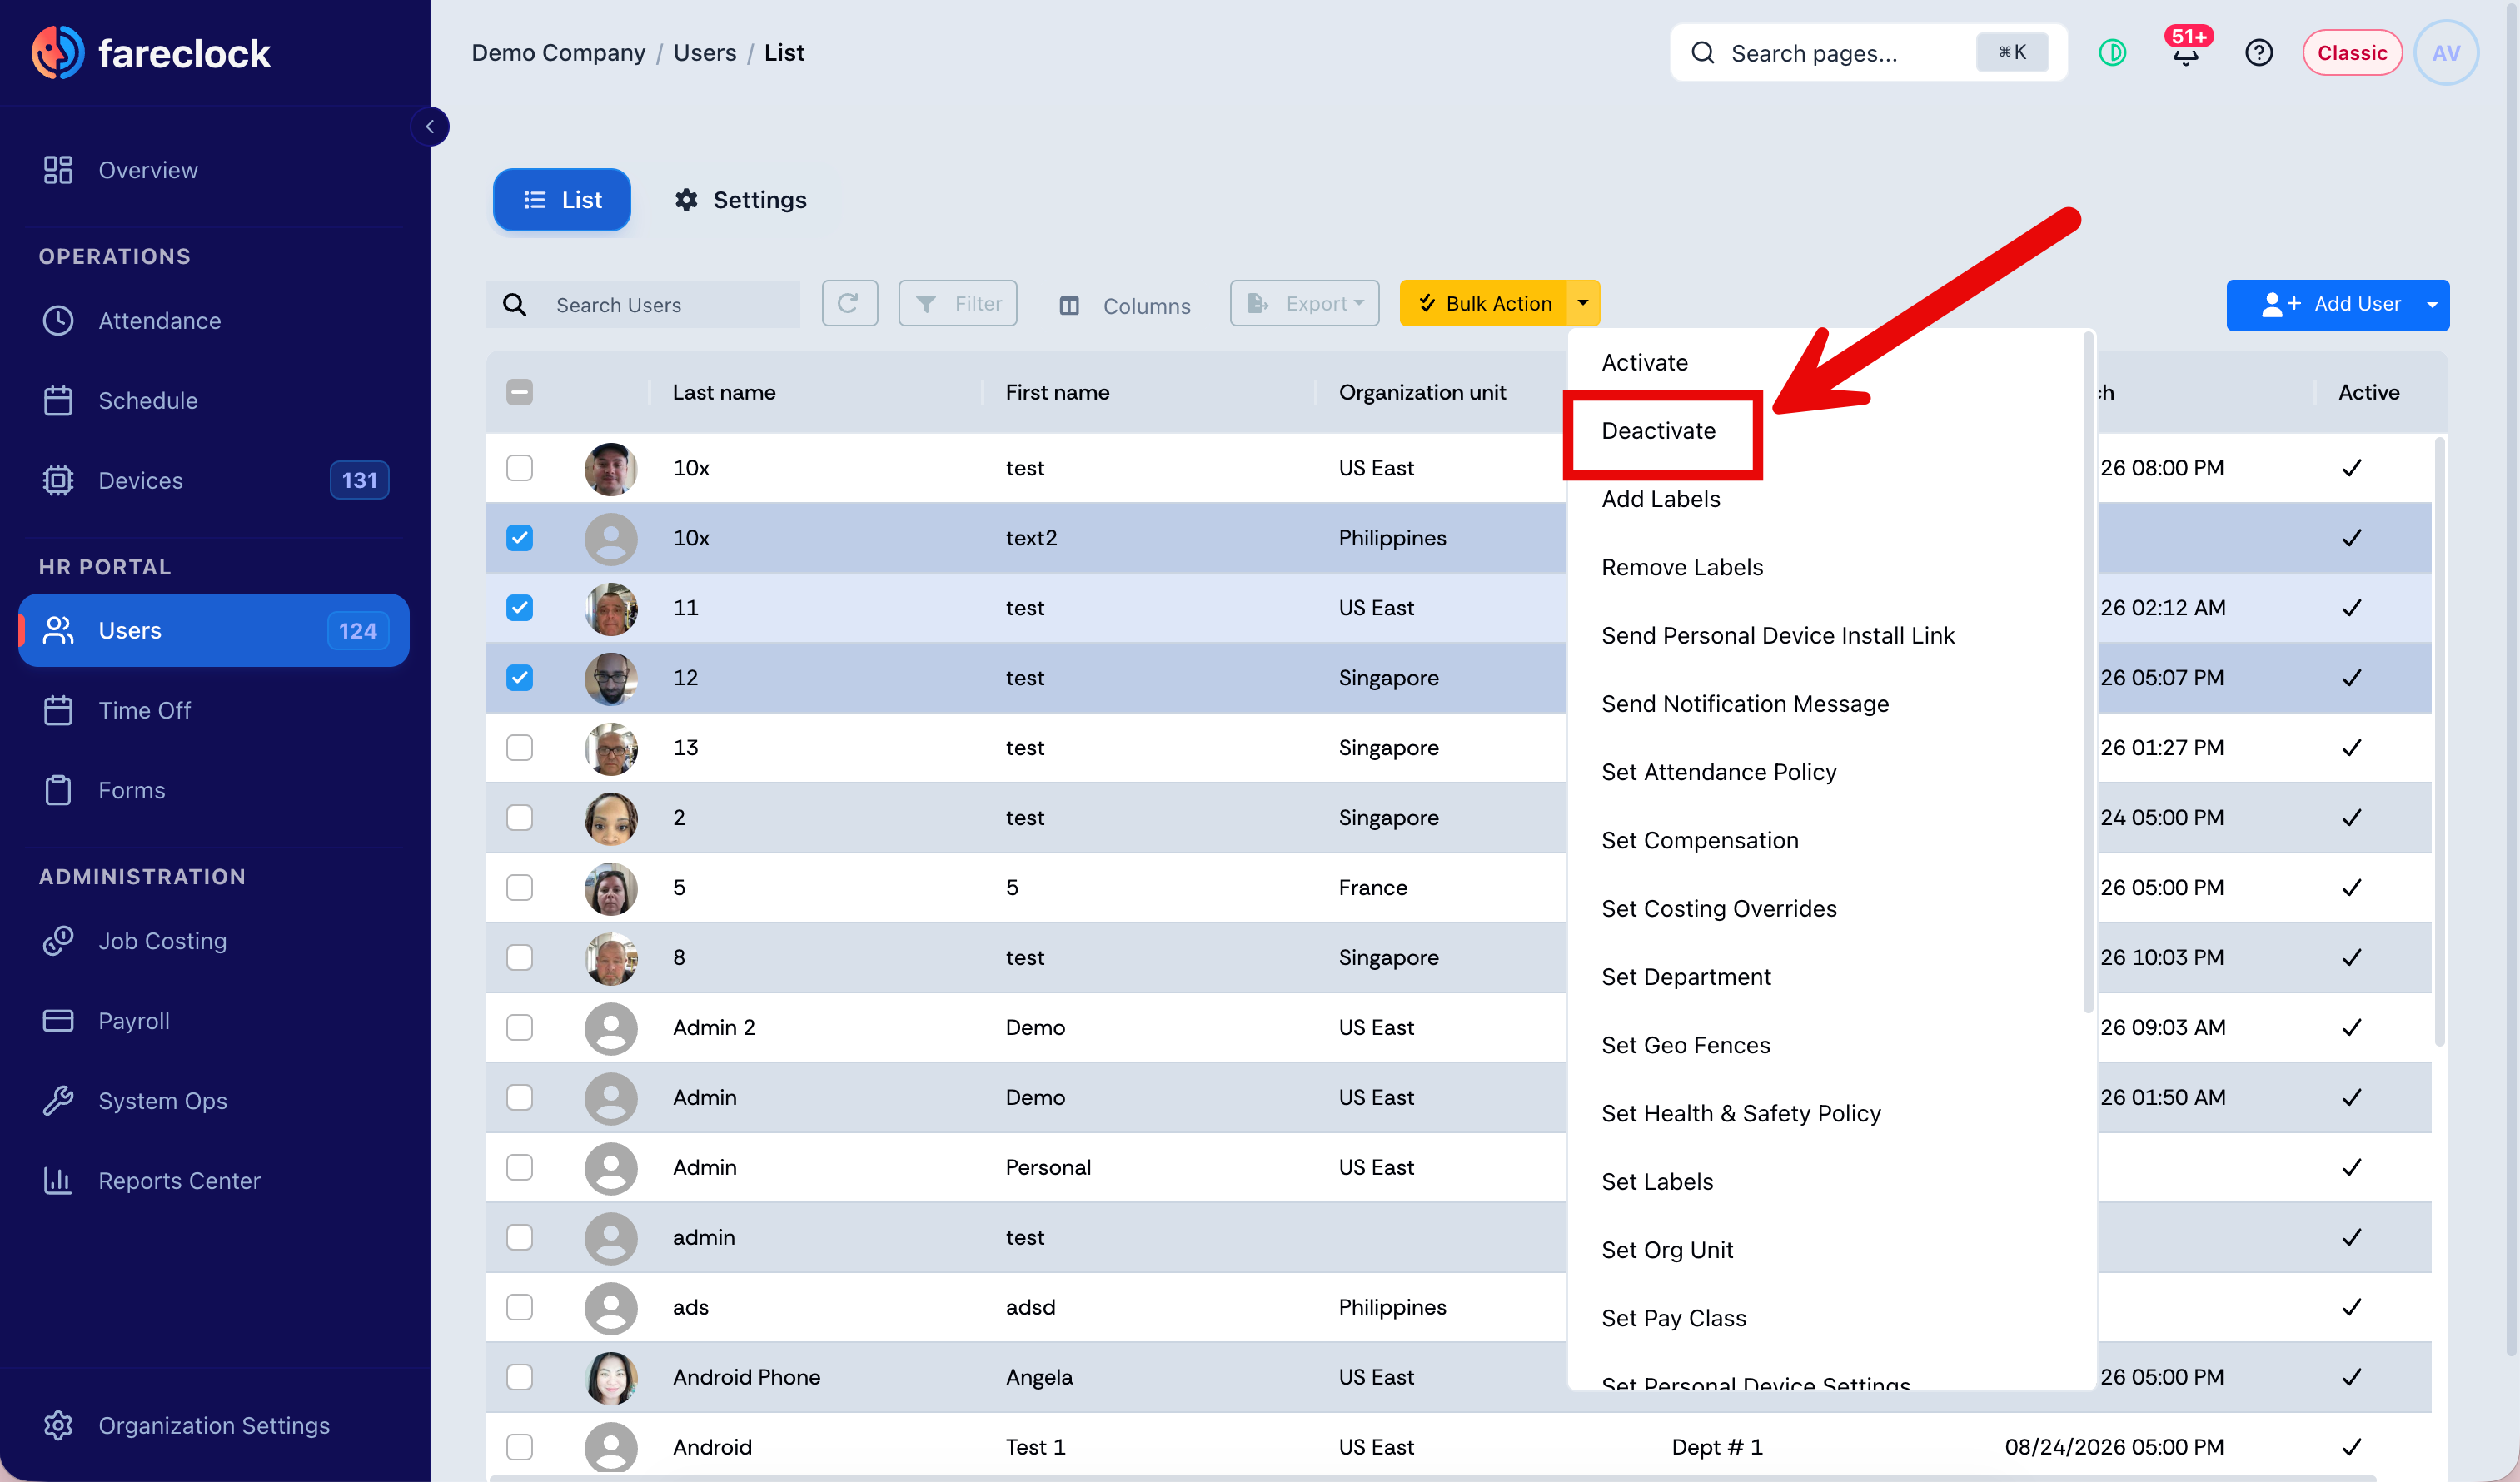Click the help question mark icon
2520x1482 pixels.
click(2258, 52)
